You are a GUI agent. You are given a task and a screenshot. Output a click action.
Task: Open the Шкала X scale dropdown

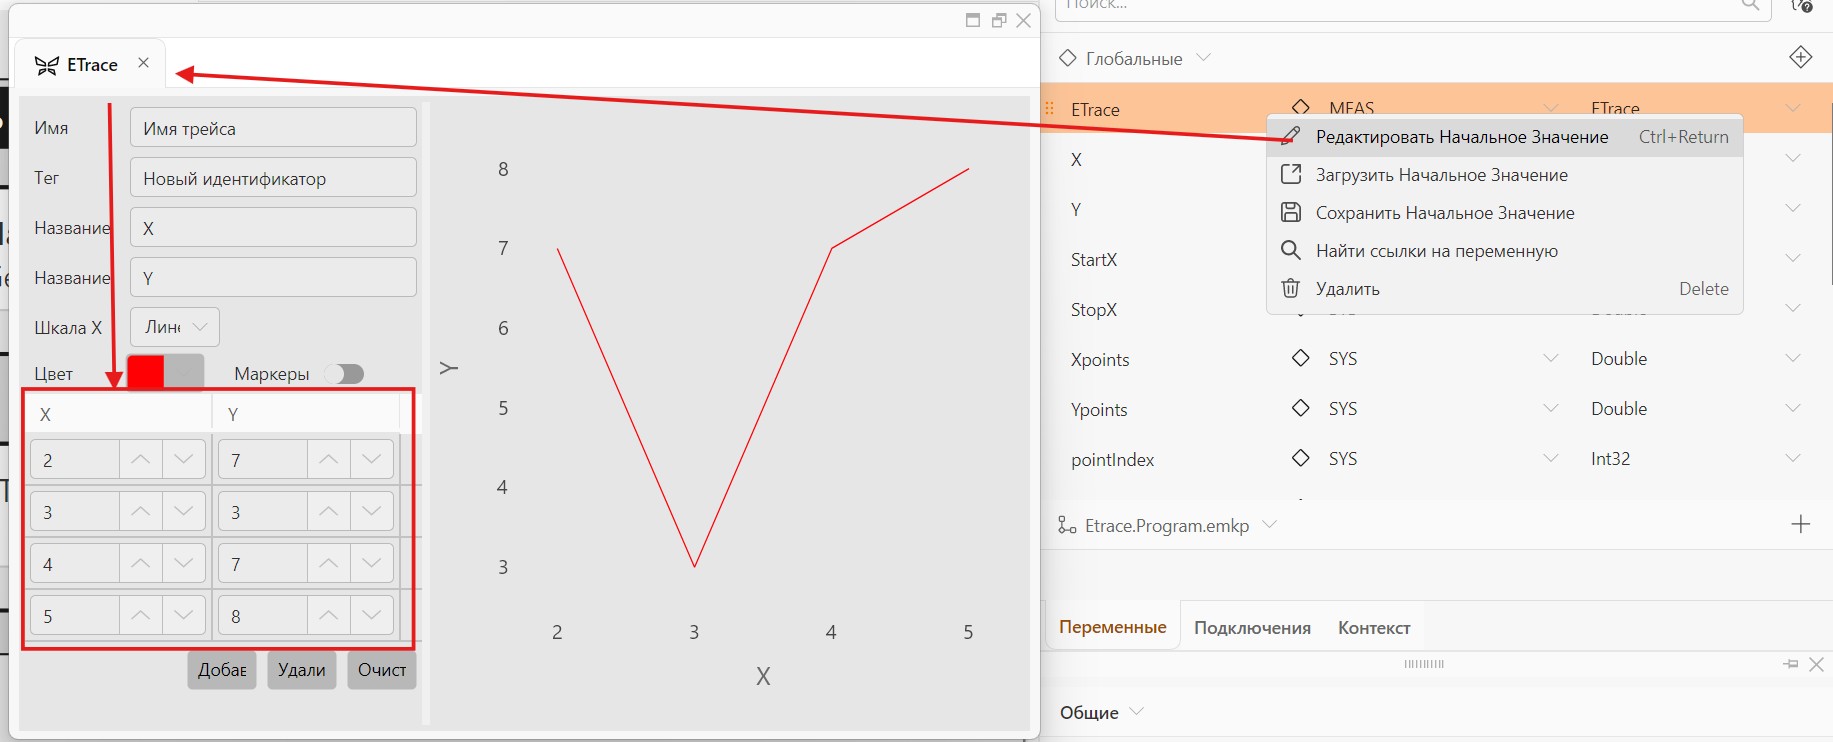pos(175,327)
